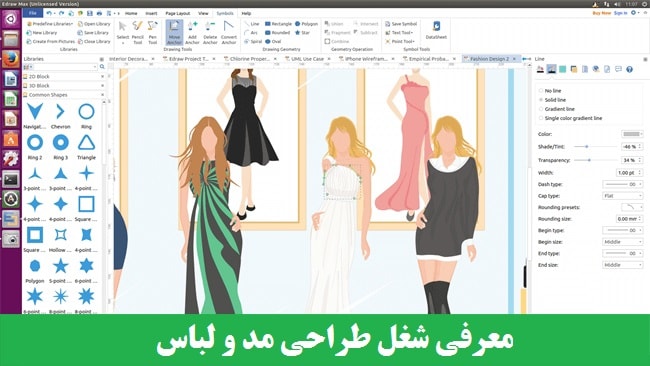Image resolution: width=650 pixels, height=366 pixels.
Task: Open the help icon in Line panel
Action: coord(629,69)
